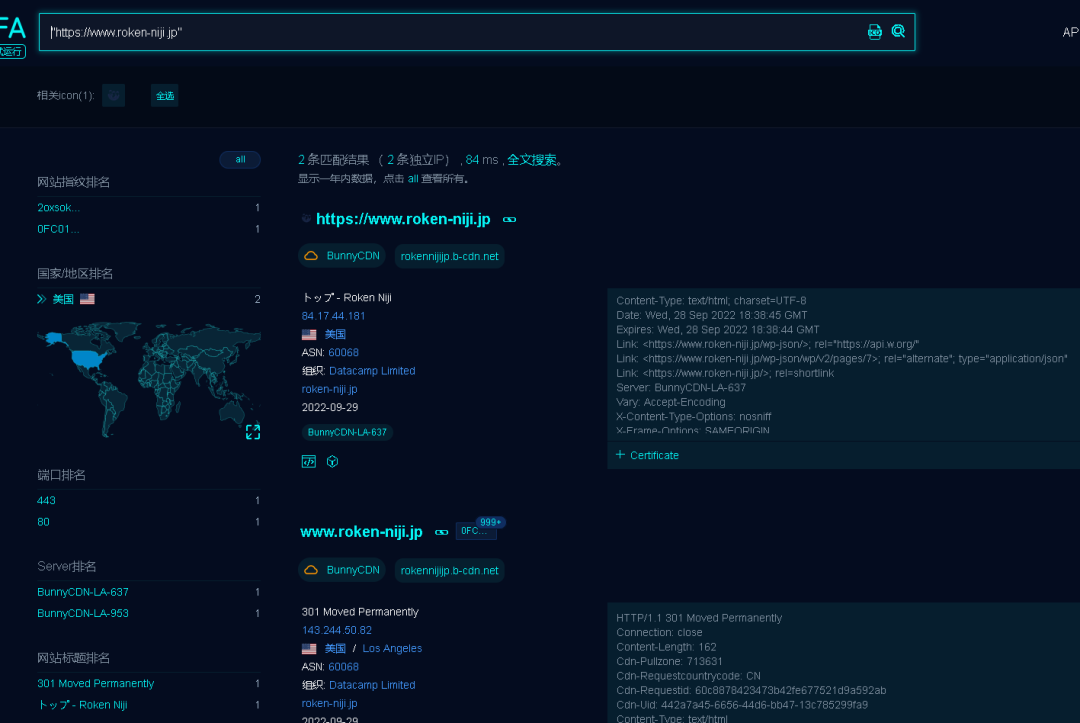Screen dimensions: 1080x723
Task: Click the 0FC... fingerprint badge
Action: (476, 531)
